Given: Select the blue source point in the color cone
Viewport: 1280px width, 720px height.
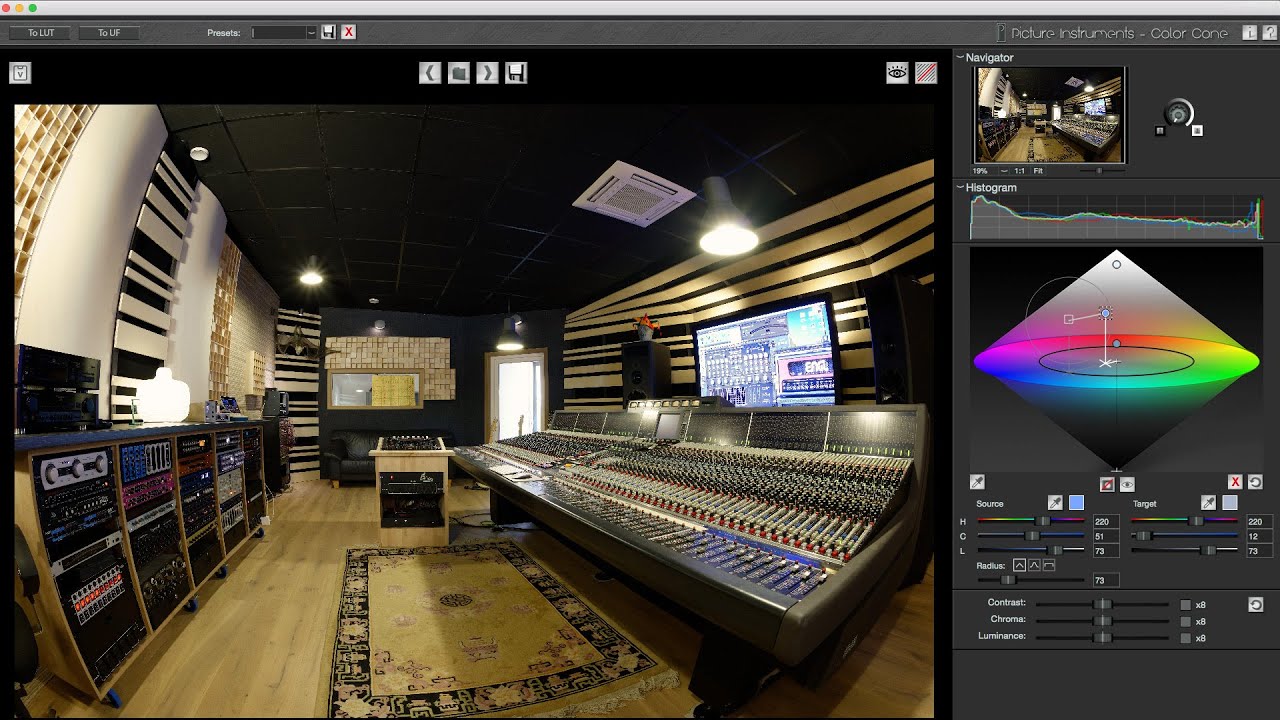Looking at the screenshot, I should tap(1105, 314).
